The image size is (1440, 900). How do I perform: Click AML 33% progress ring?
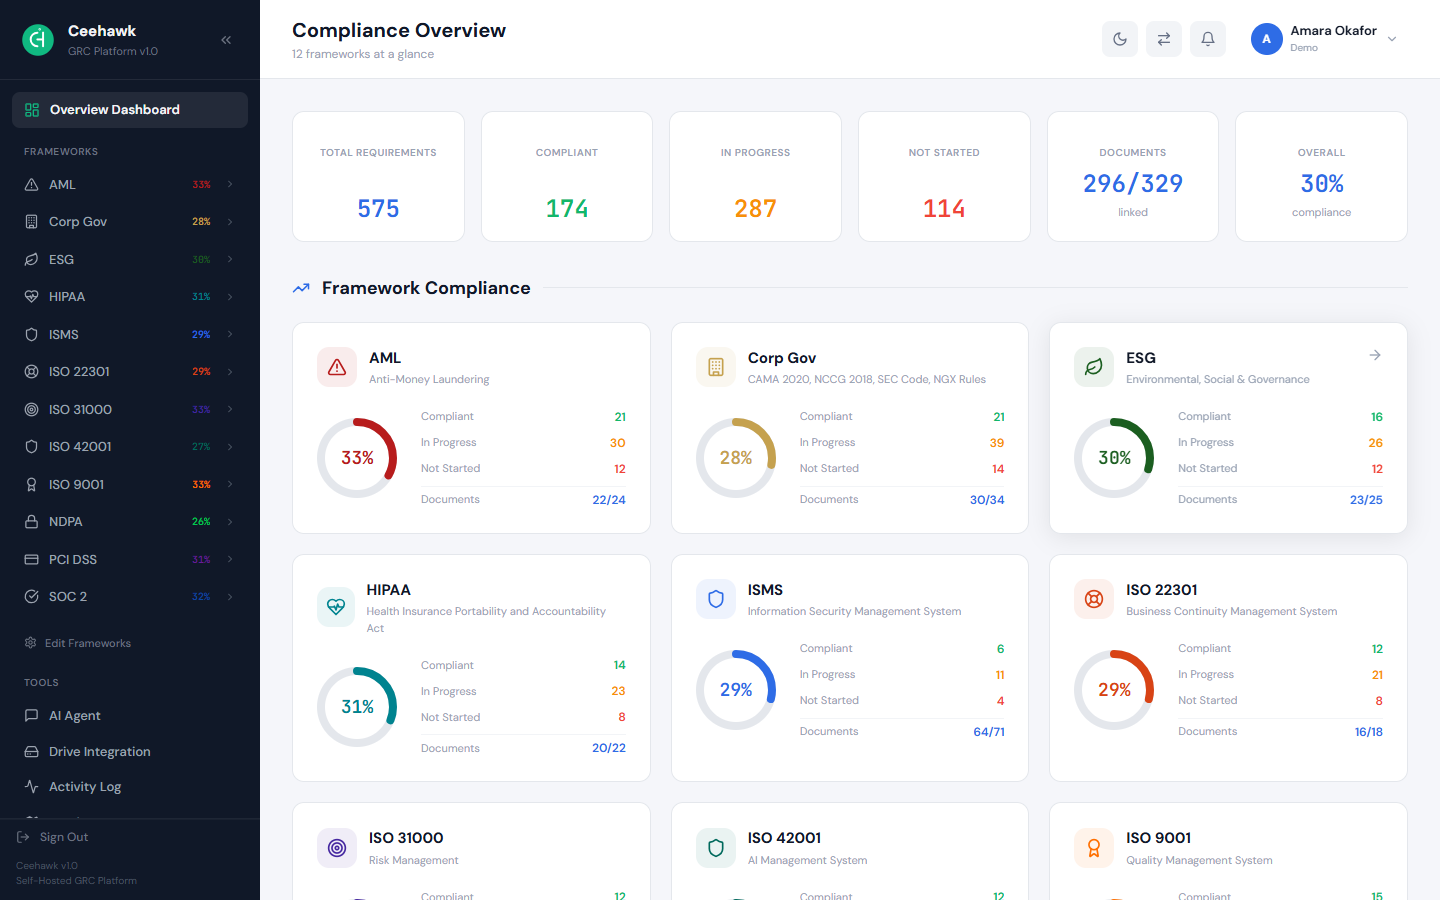click(x=357, y=458)
